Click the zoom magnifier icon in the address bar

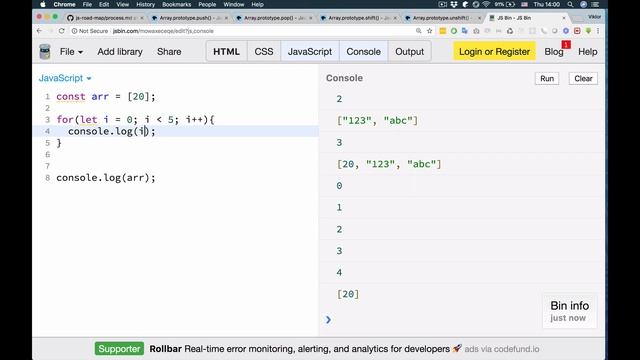418,31
